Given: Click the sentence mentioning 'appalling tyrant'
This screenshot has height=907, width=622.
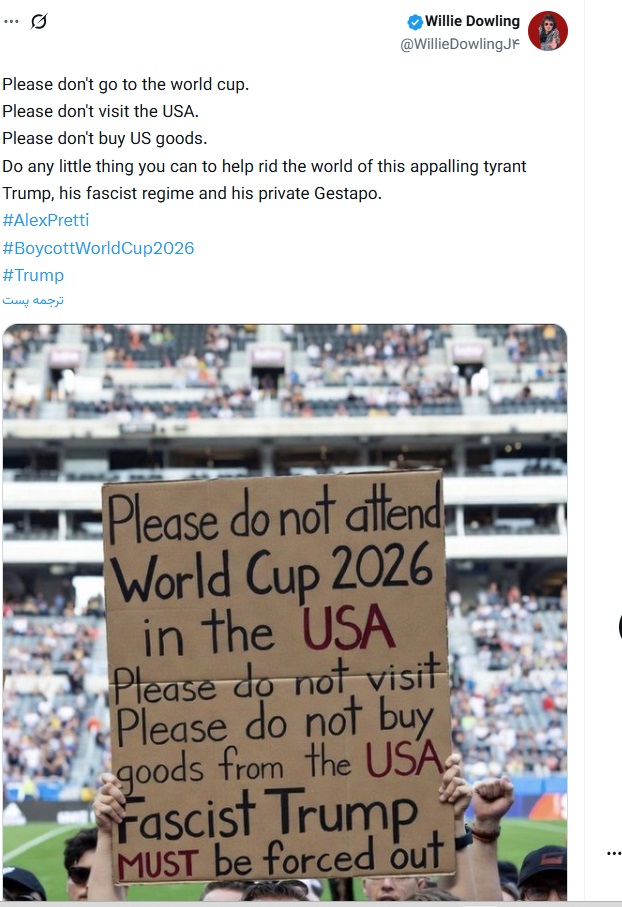Looking at the screenshot, I should click(264, 166).
